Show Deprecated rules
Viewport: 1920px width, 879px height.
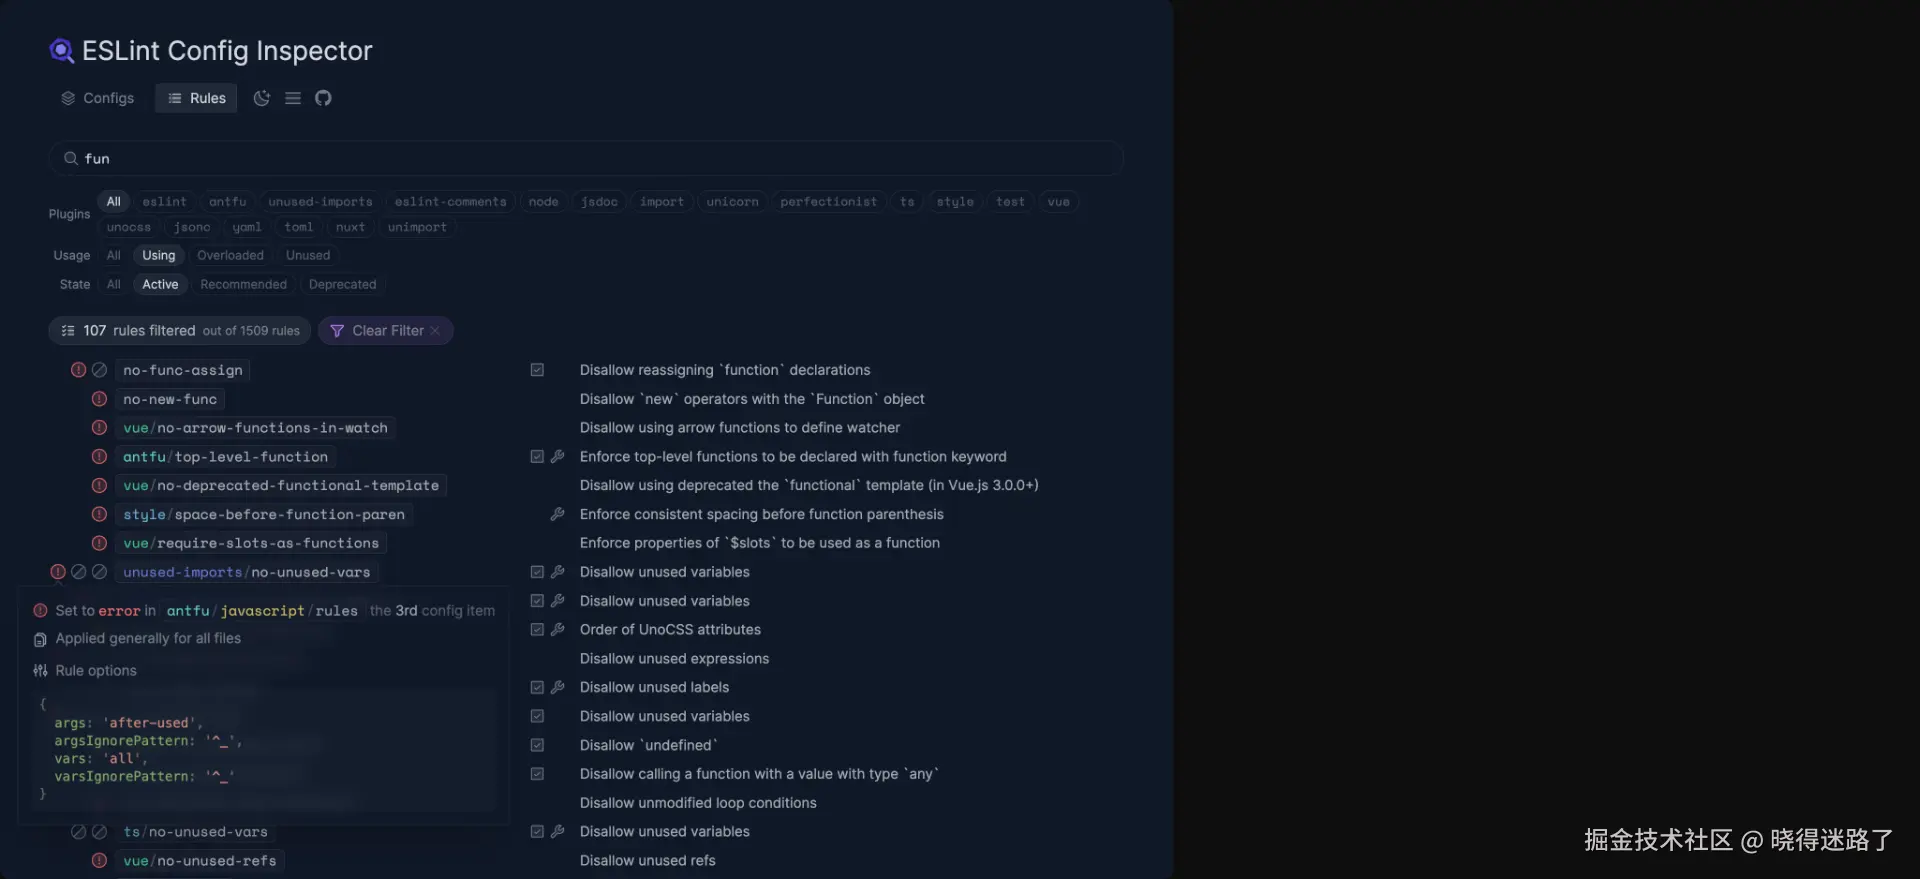point(343,285)
